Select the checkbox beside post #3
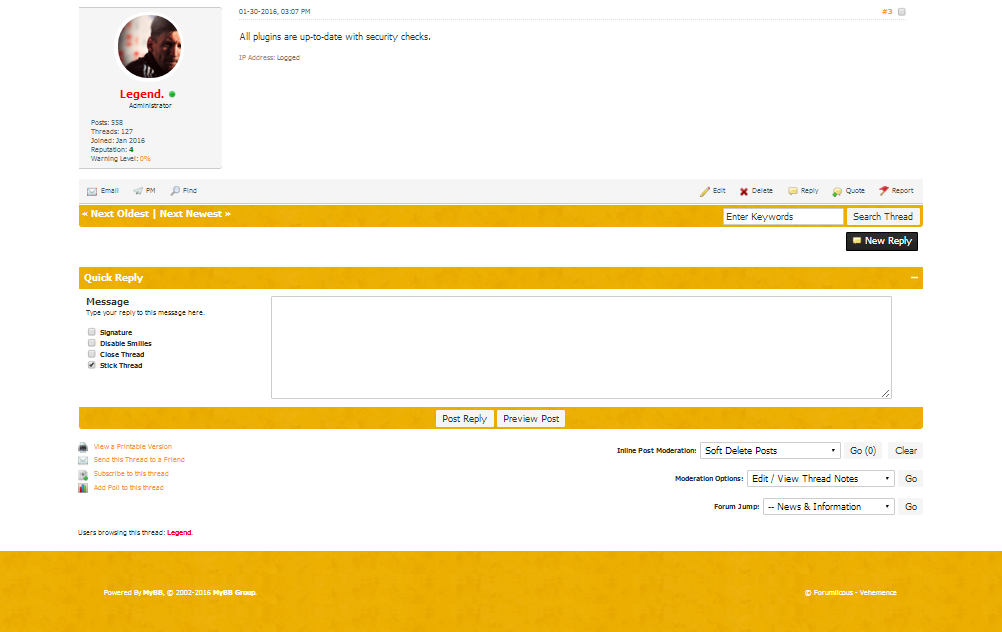Image resolution: width=1002 pixels, height=632 pixels. (902, 12)
